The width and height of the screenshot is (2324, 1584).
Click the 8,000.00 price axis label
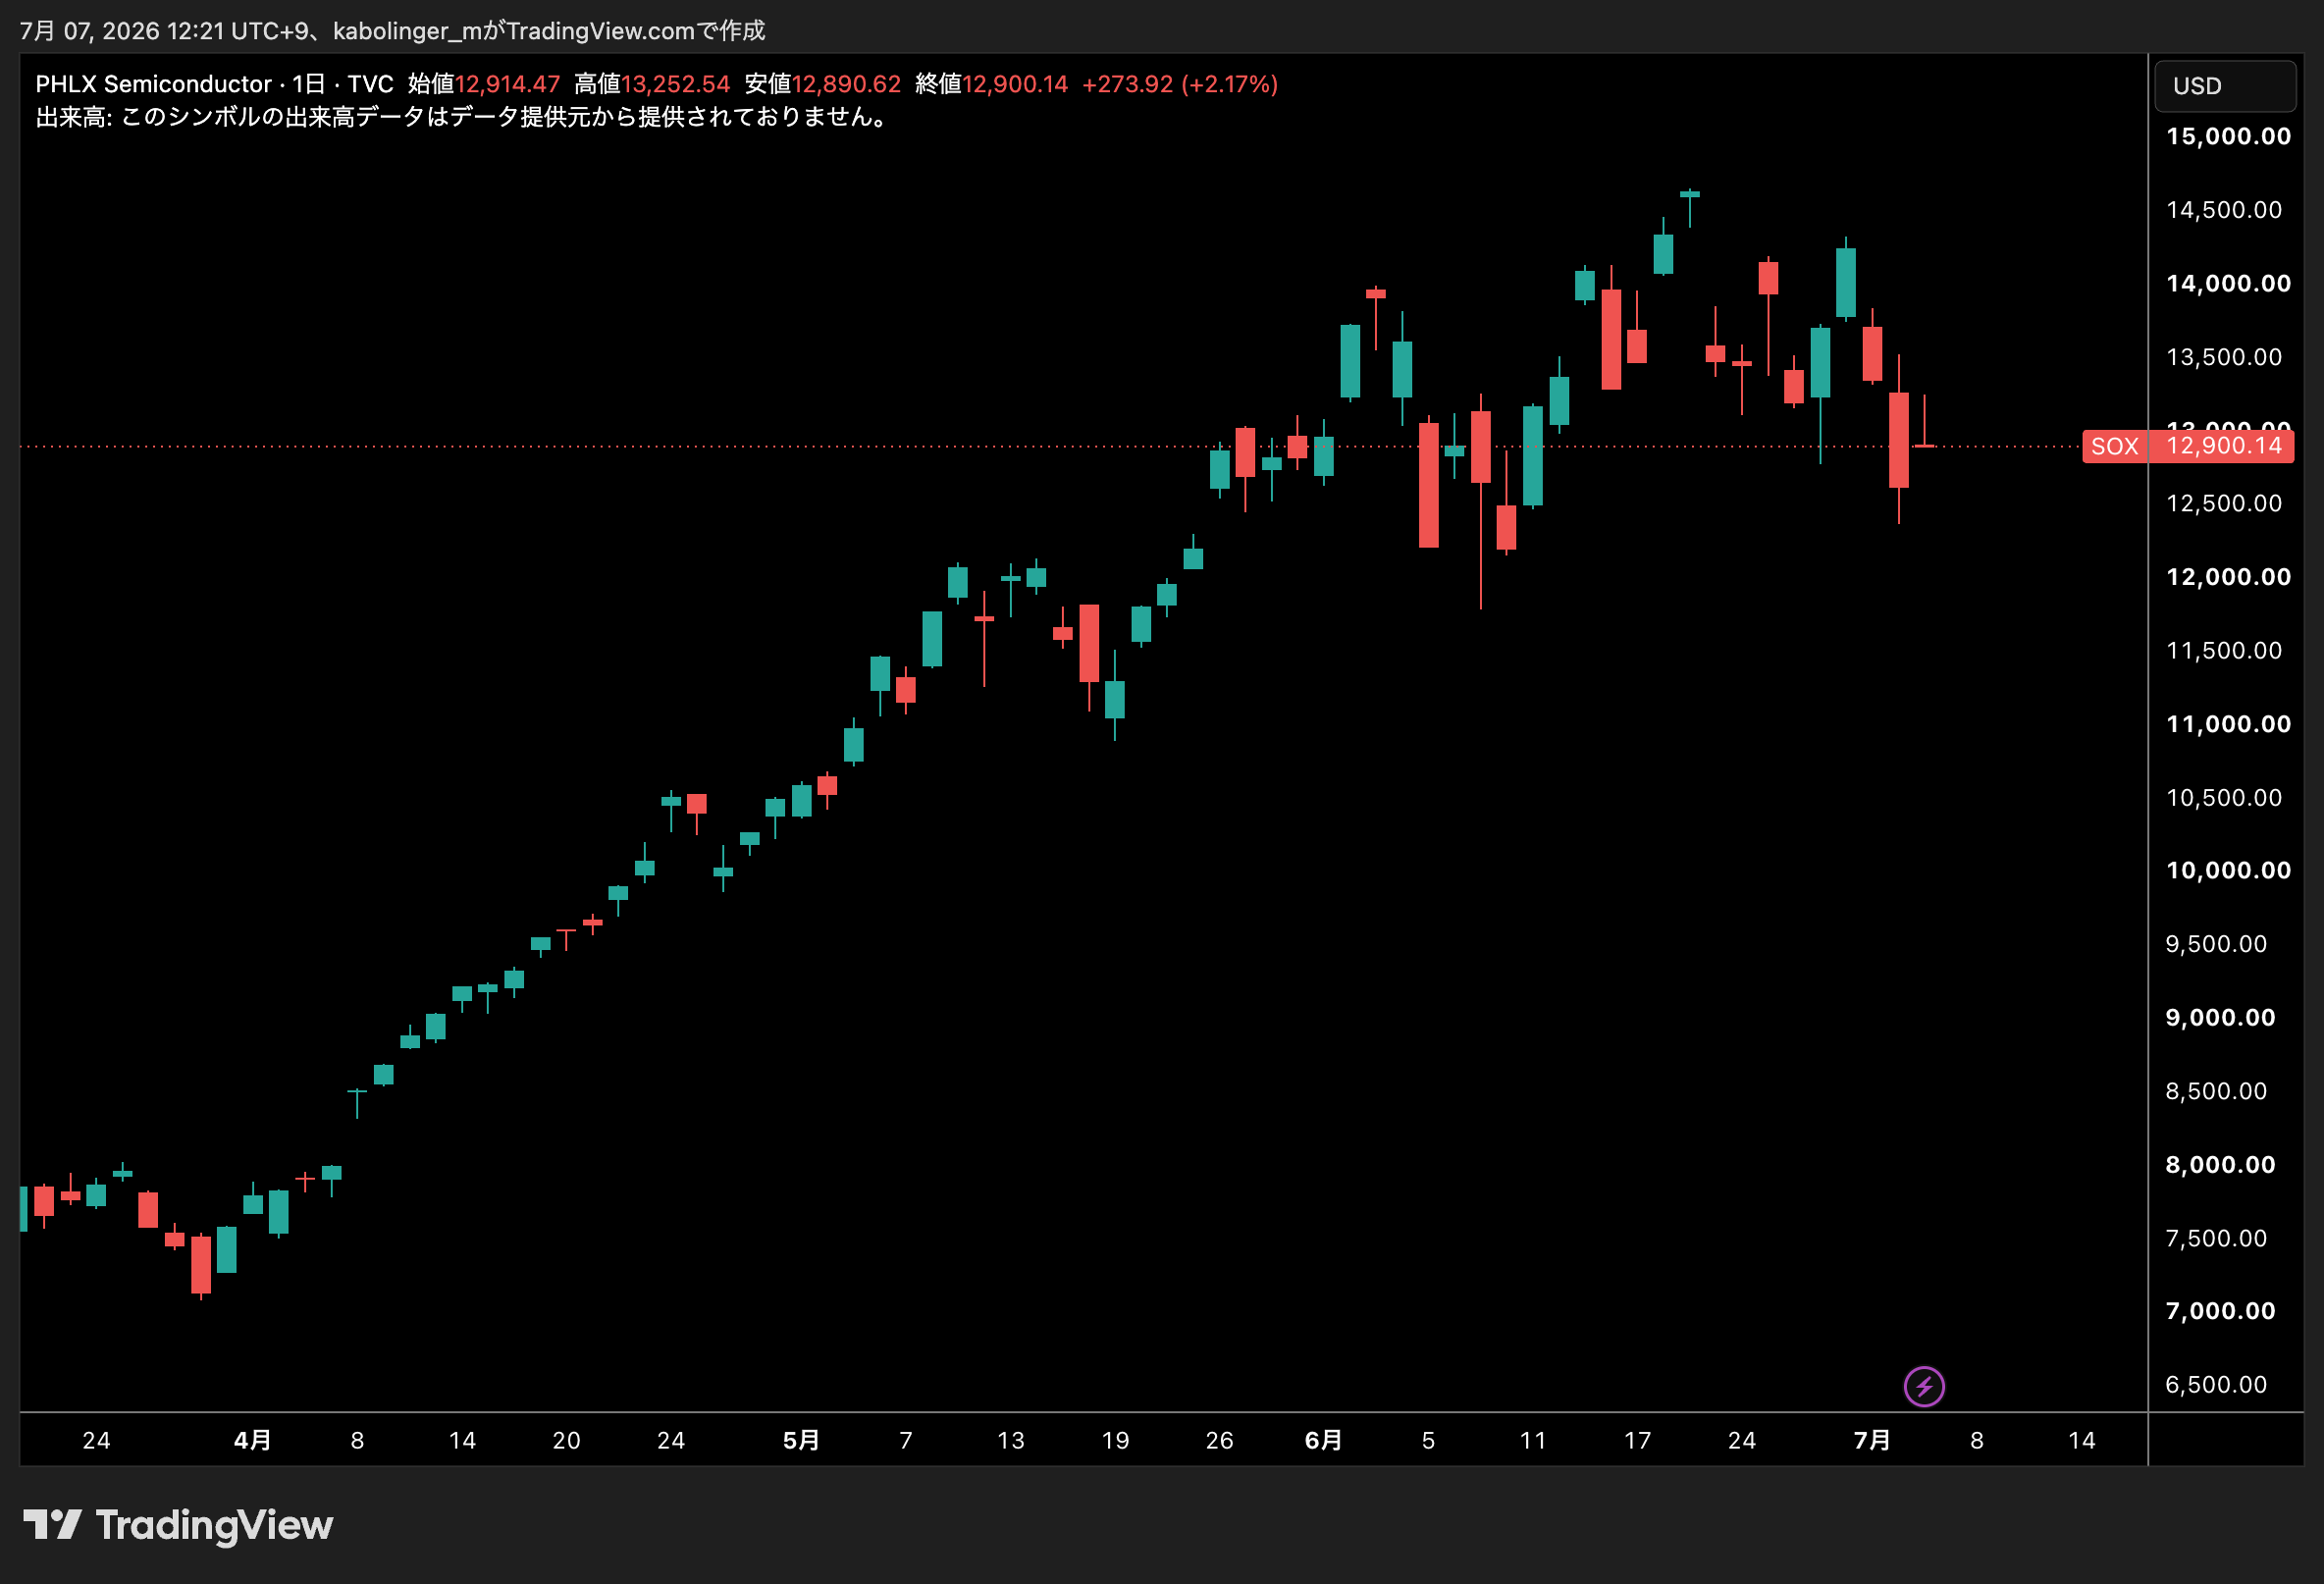[2220, 1164]
